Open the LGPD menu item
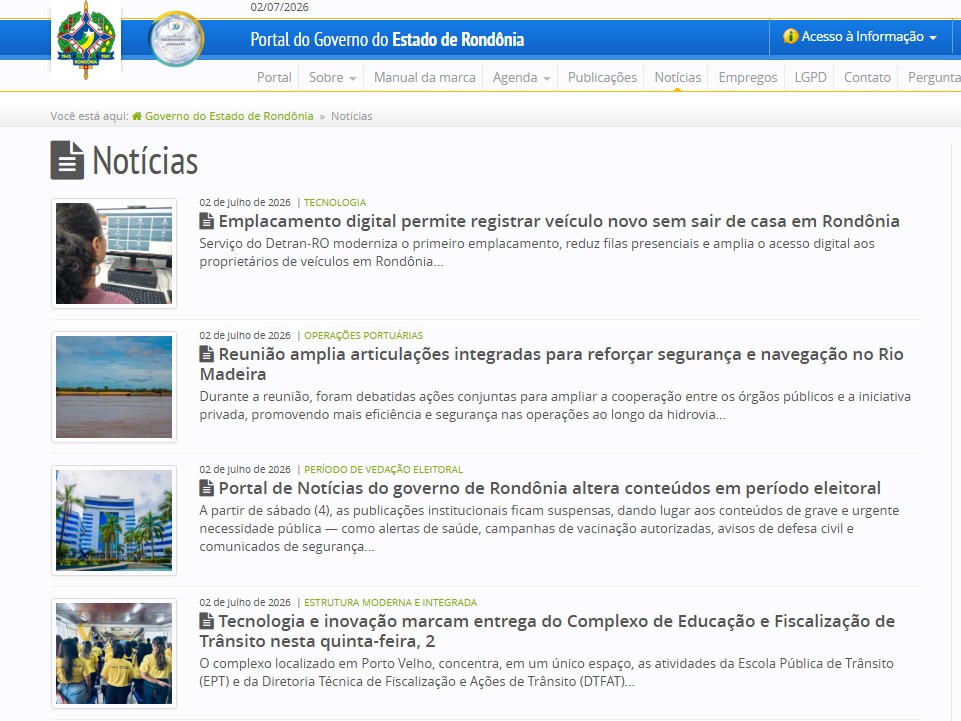The width and height of the screenshot is (961, 721). (x=810, y=77)
